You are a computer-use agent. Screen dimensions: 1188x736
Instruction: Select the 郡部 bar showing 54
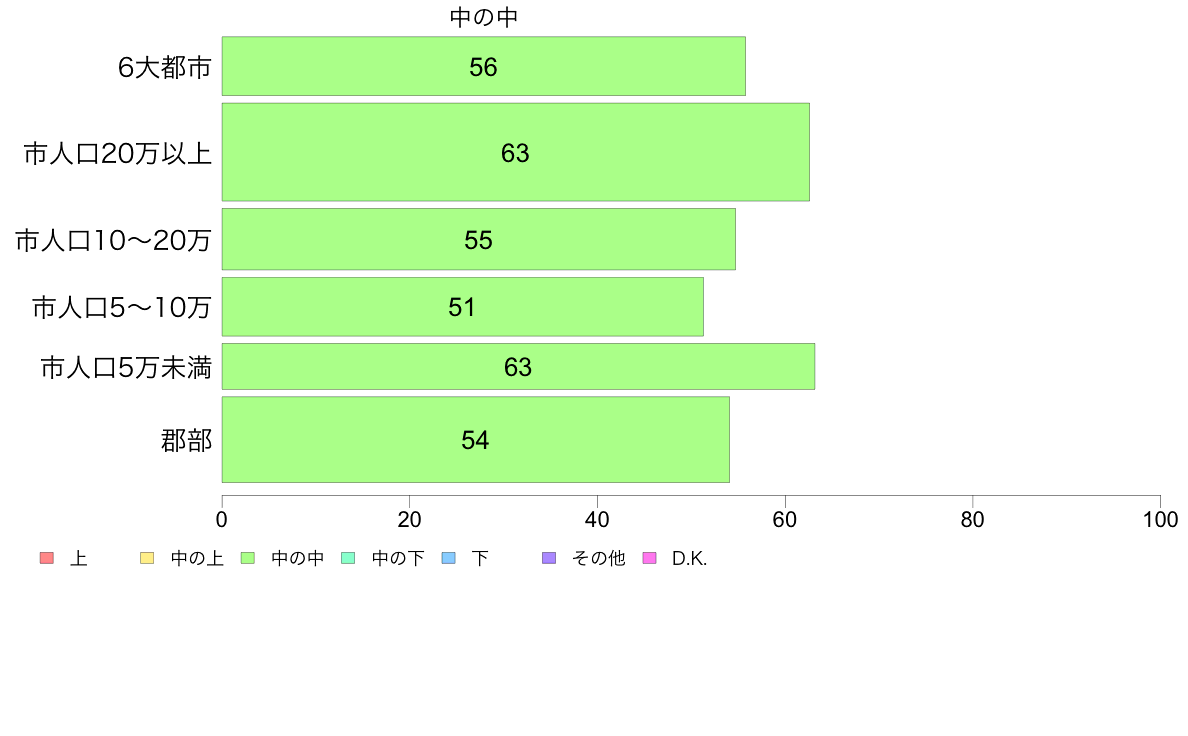[x=476, y=439]
